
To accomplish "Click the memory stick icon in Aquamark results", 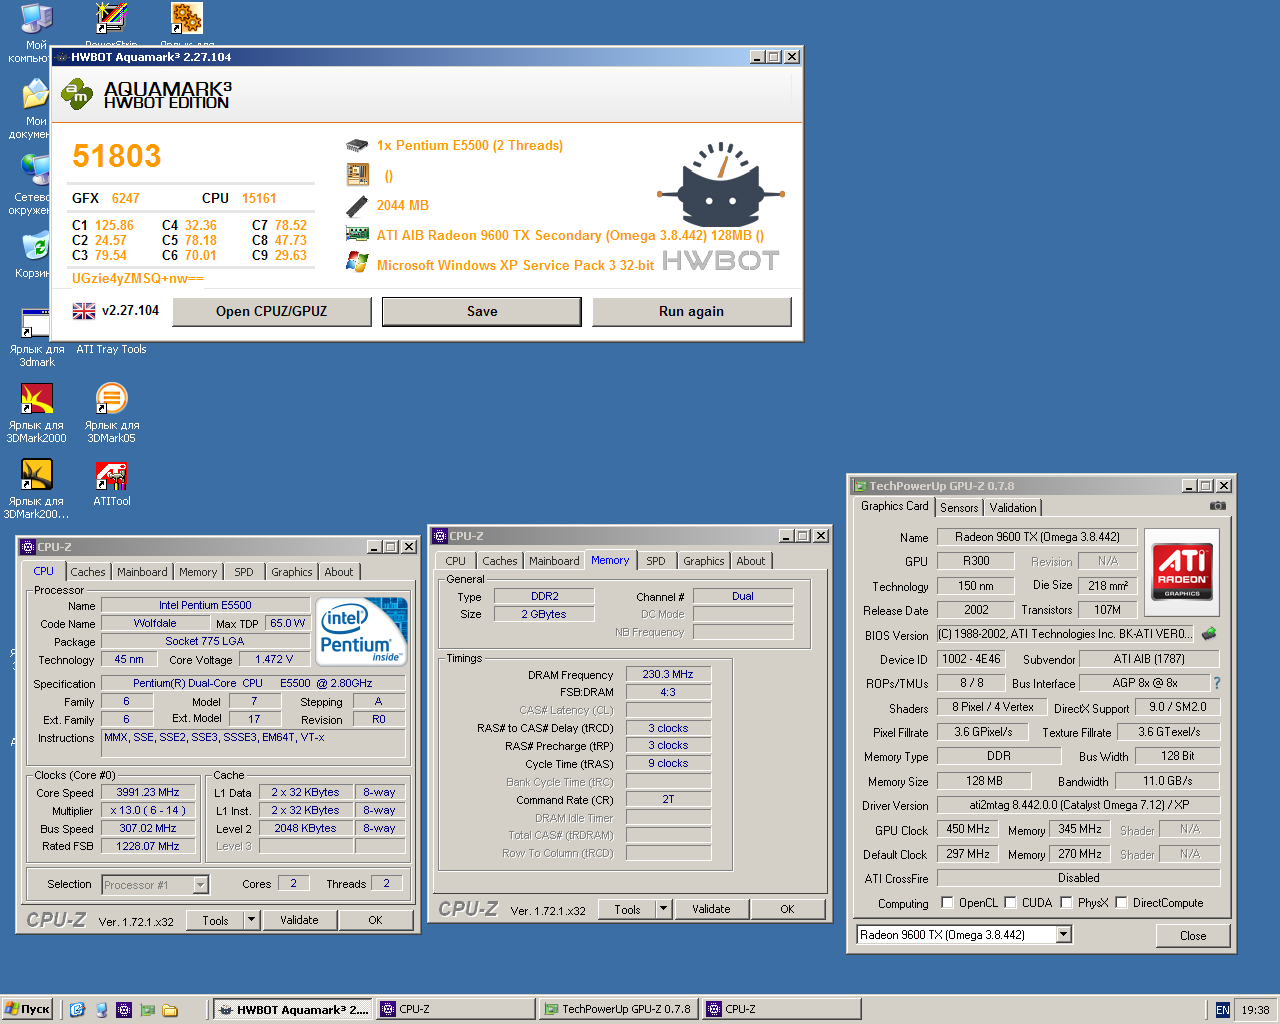I will (x=357, y=206).
